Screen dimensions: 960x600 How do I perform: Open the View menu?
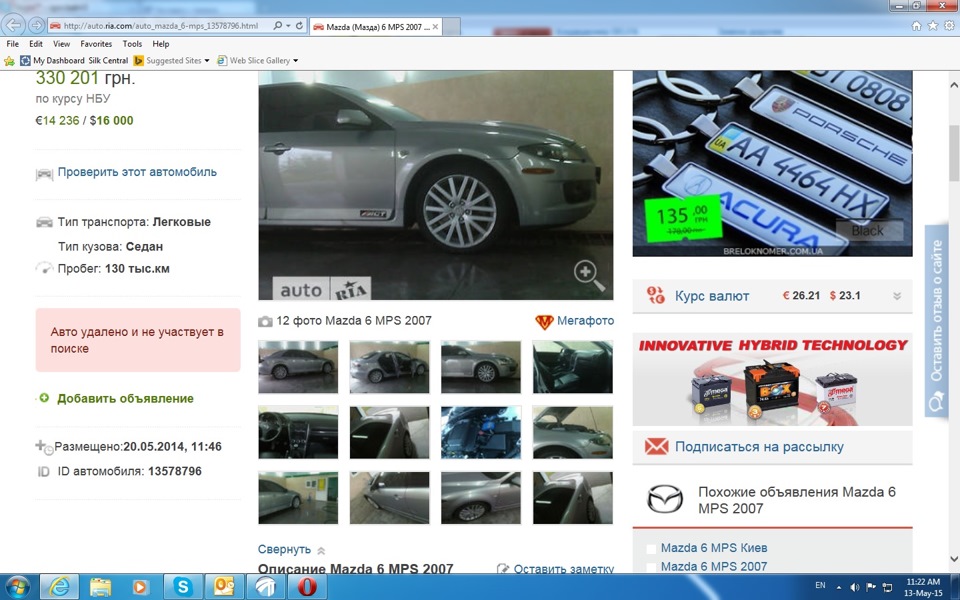coord(61,44)
